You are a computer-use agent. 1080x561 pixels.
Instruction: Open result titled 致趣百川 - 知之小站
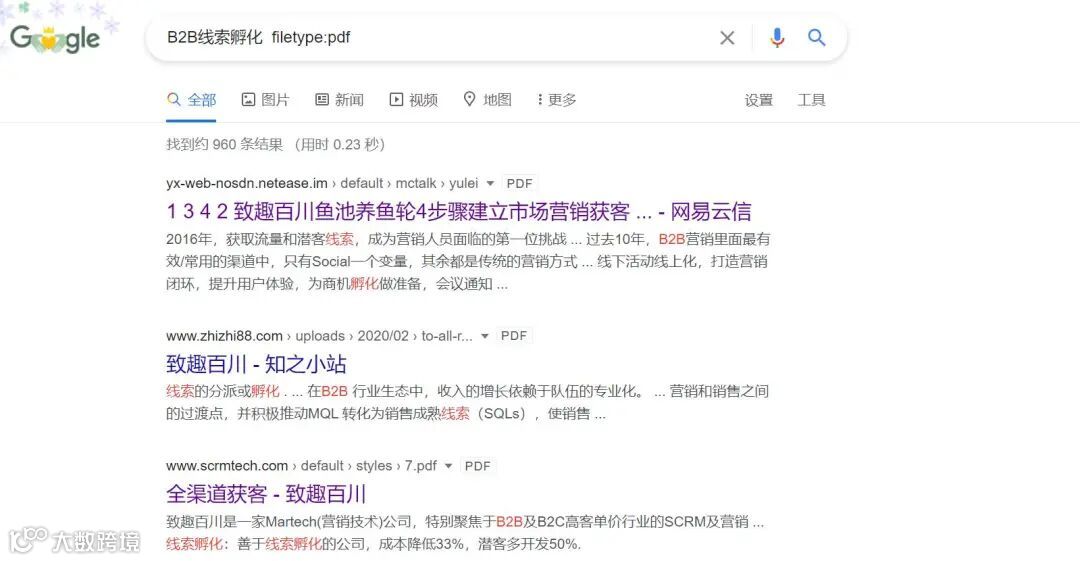pos(256,364)
